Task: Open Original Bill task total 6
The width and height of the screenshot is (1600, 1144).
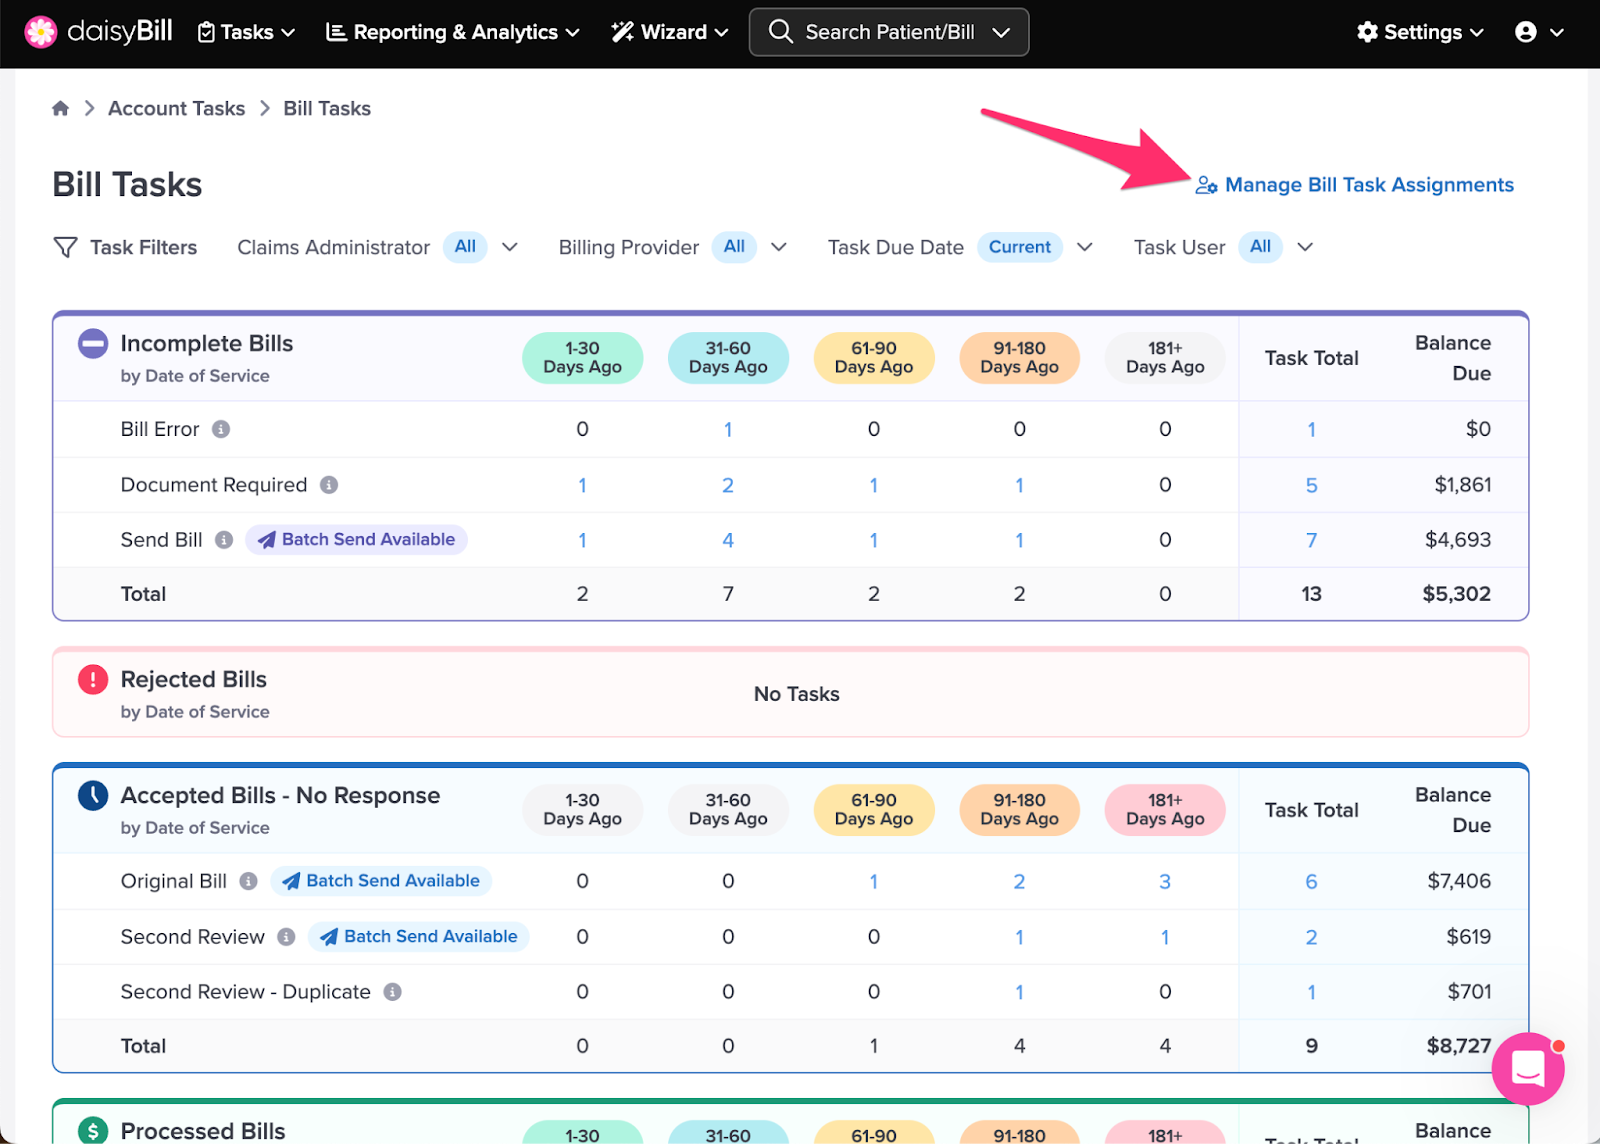Action: click(1311, 882)
